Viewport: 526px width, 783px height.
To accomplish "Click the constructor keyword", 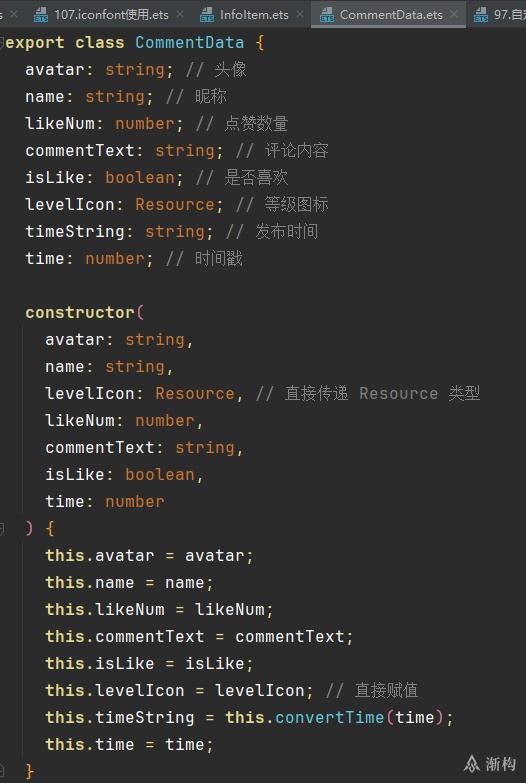I will point(80,313).
